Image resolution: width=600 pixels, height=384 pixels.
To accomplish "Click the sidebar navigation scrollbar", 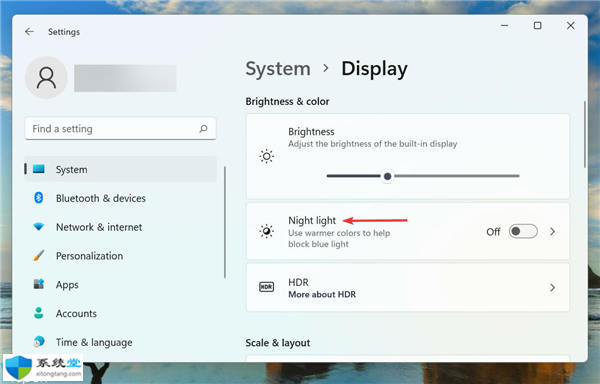I will (225, 222).
